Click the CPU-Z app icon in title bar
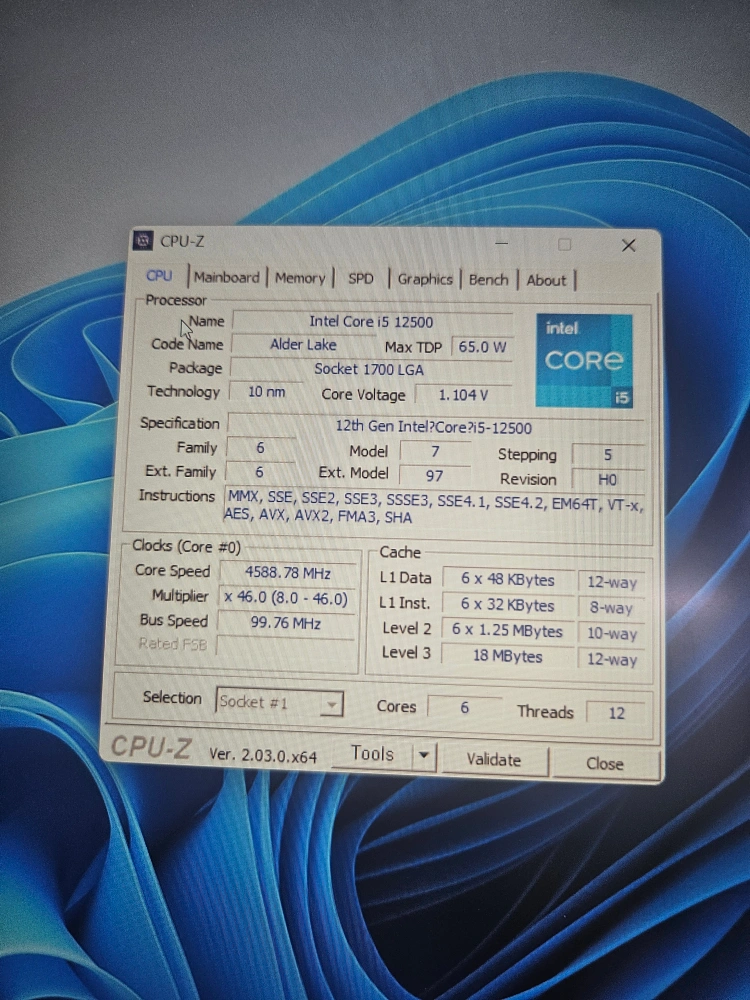Screen dimensions: 750x1000 pyautogui.click(x=143, y=240)
